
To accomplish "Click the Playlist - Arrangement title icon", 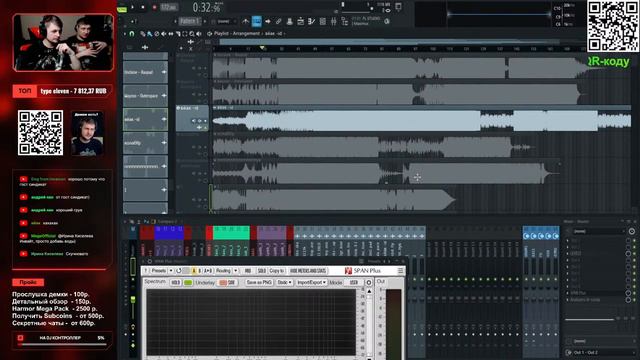I will [x=209, y=34].
